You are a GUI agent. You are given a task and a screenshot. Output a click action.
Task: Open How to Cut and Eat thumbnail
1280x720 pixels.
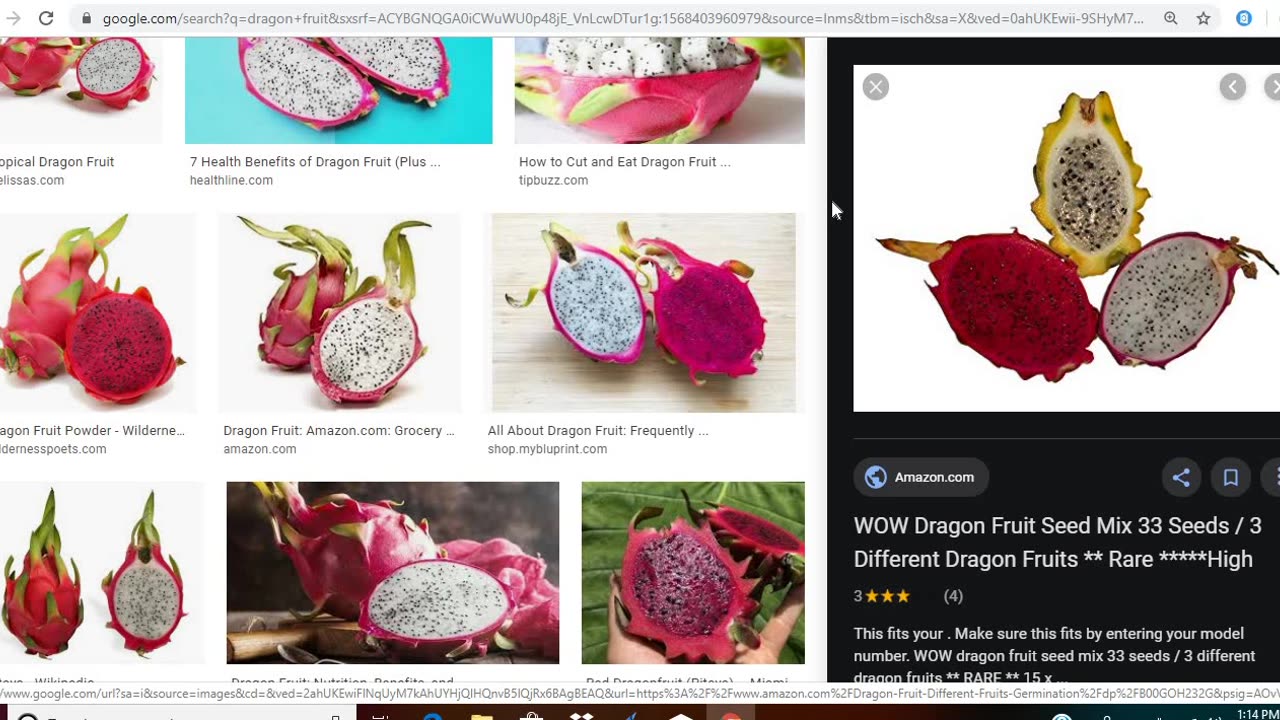pyautogui.click(x=659, y=91)
